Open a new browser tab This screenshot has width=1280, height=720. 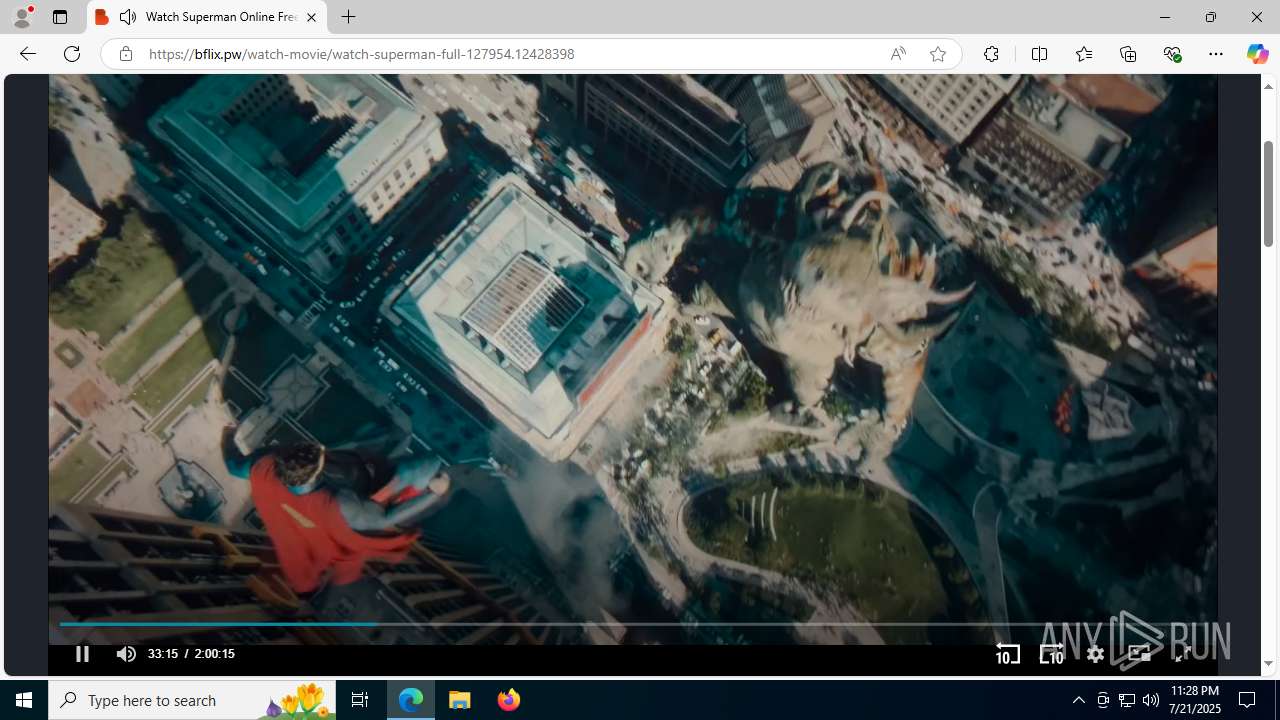[348, 17]
